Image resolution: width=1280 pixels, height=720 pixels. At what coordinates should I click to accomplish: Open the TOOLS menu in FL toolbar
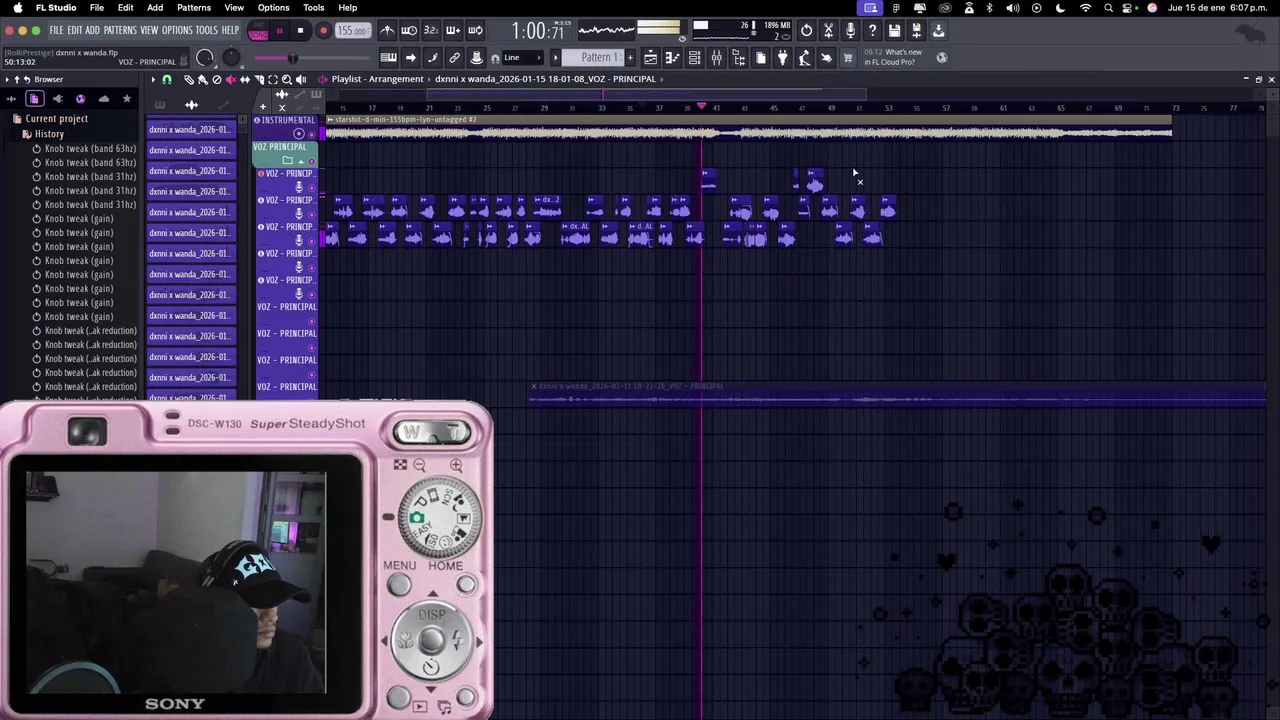(x=206, y=30)
